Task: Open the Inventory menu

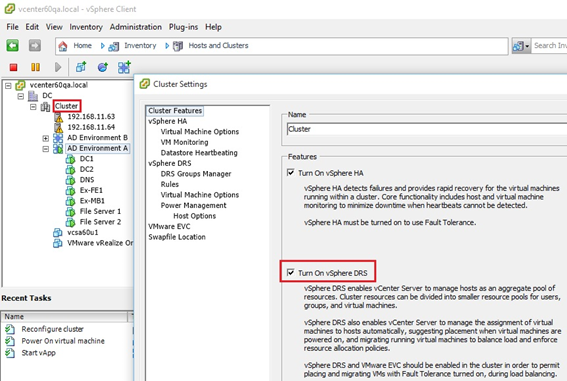Action: pyautogui.click(x=86, y=27)
